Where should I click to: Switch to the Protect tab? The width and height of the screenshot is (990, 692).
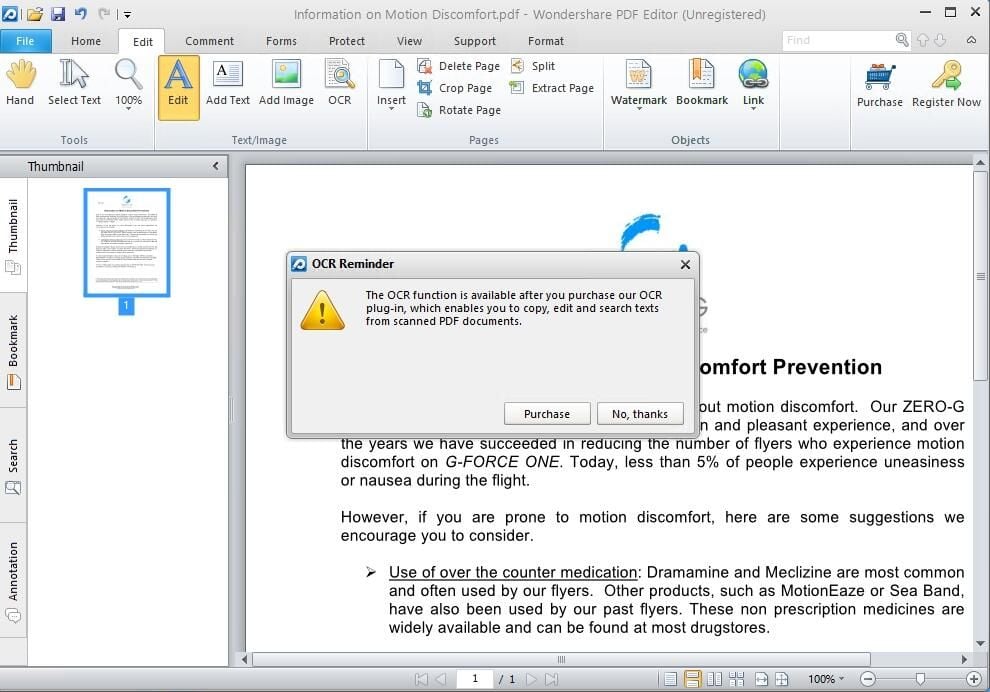coord(347,41)
